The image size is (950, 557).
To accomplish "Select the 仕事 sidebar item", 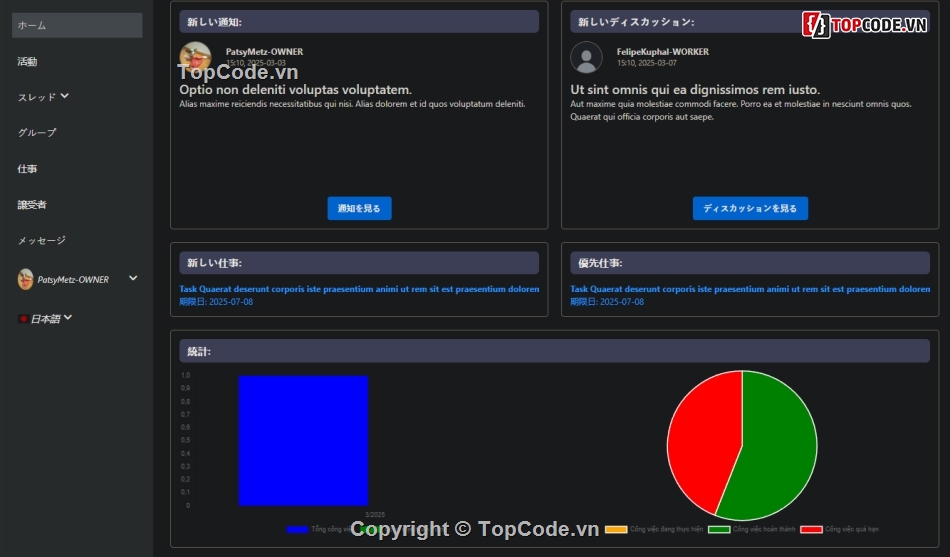I will point(27,168).
